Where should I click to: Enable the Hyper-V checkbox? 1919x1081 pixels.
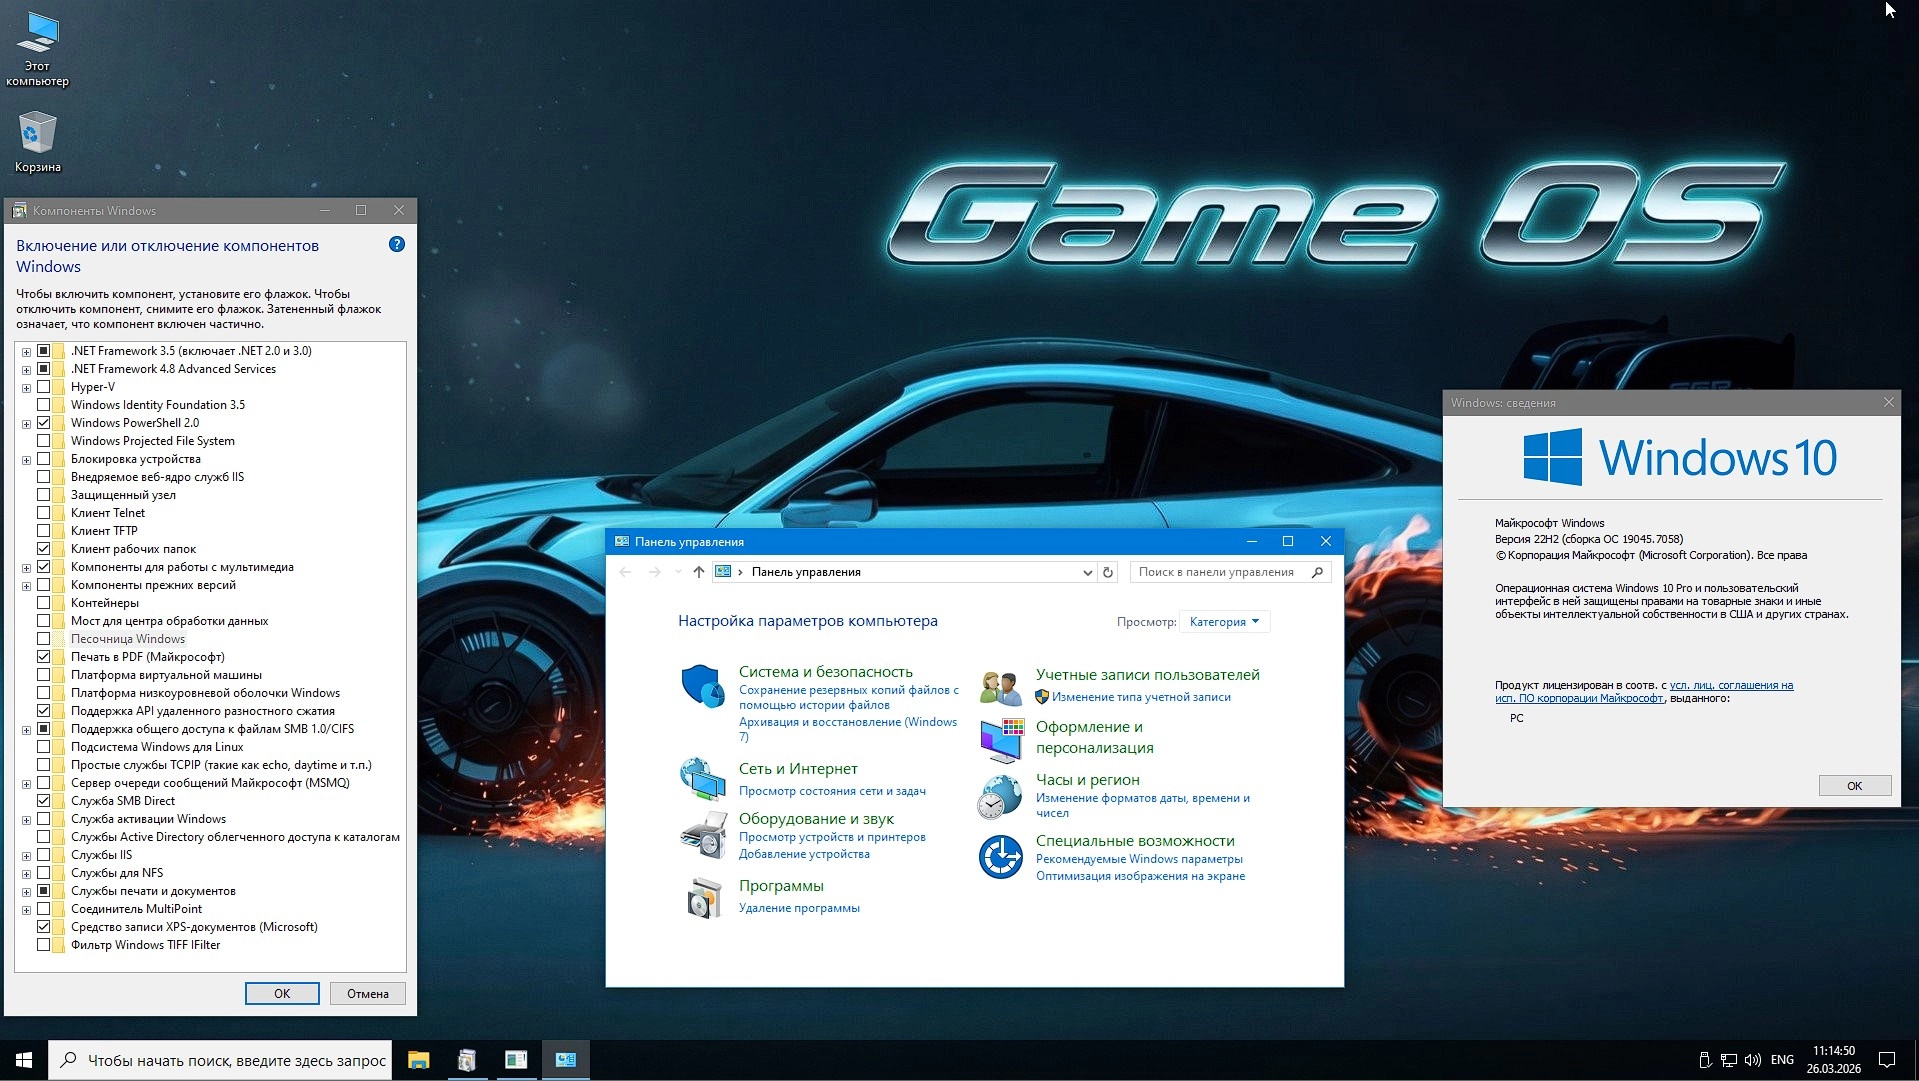(44, 387)
